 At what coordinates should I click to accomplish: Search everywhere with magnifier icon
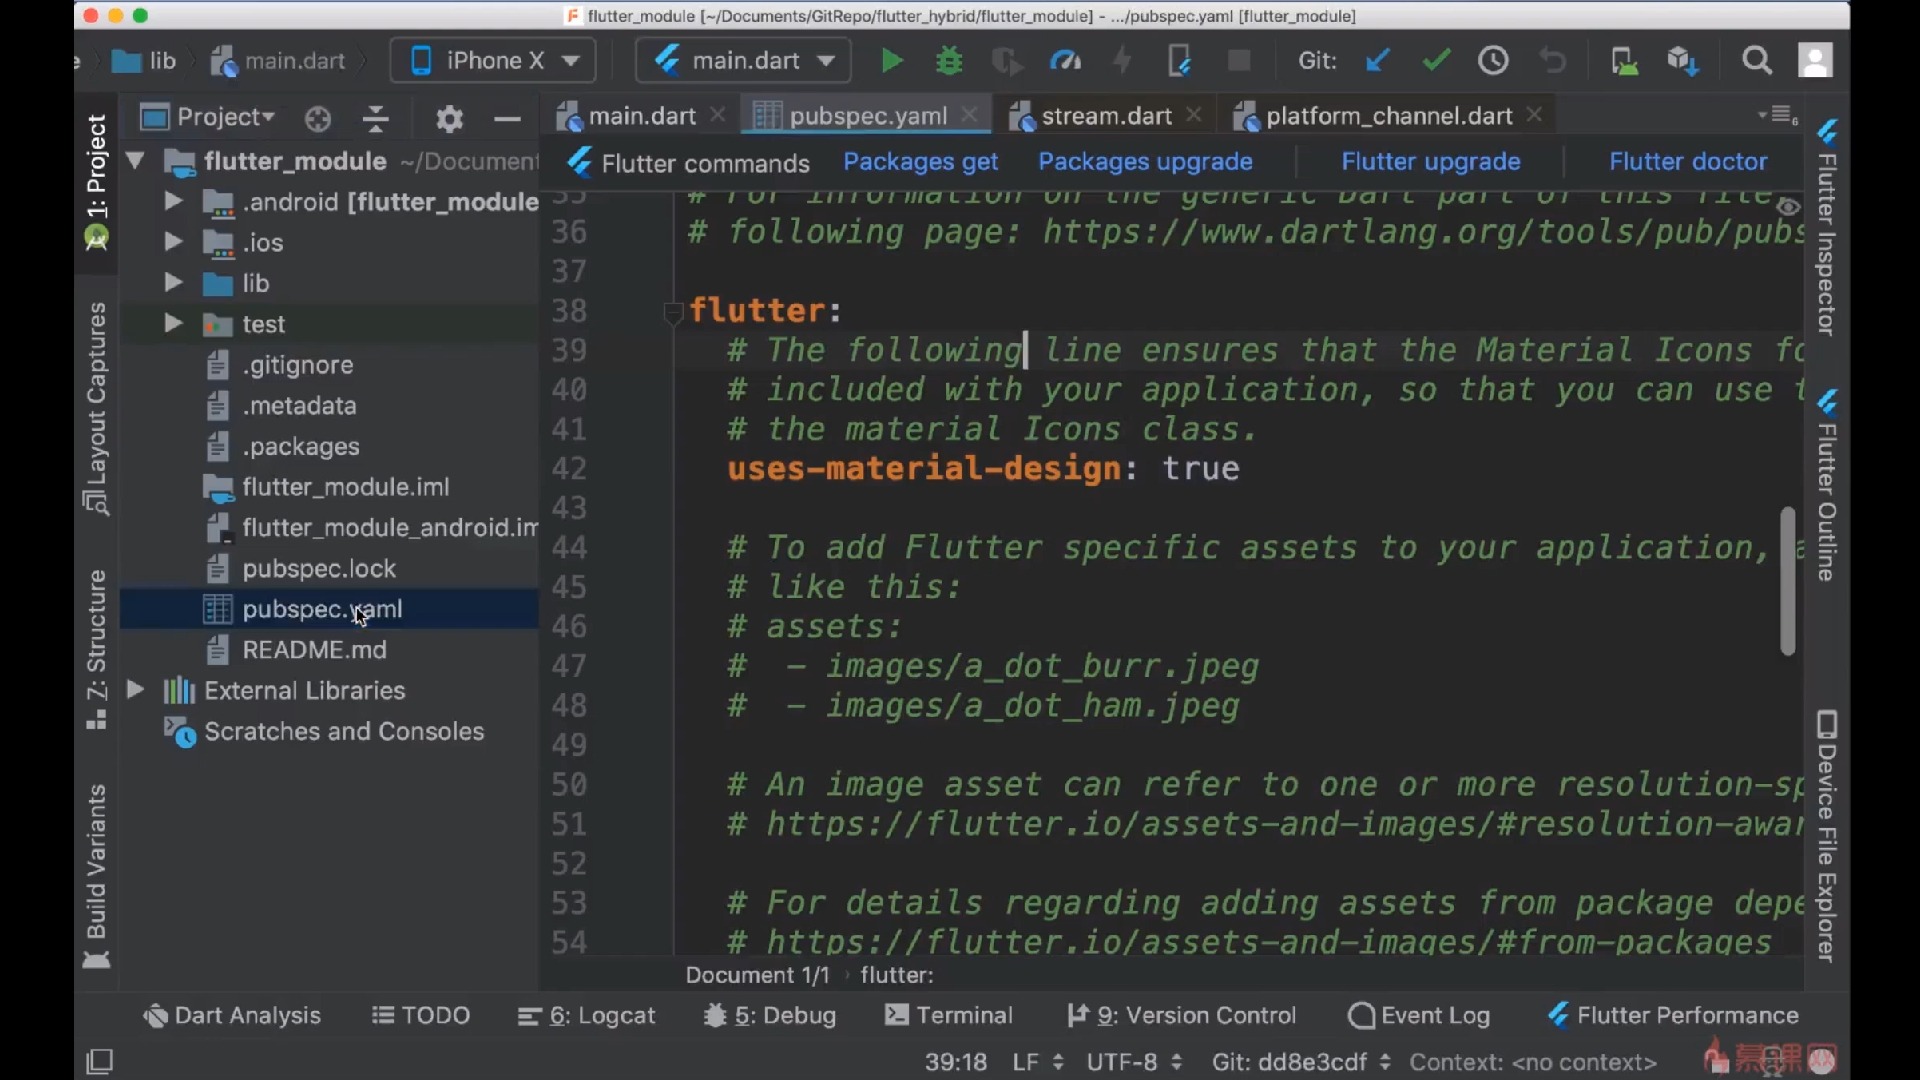pyautogui.click(x=1757, y=61)
